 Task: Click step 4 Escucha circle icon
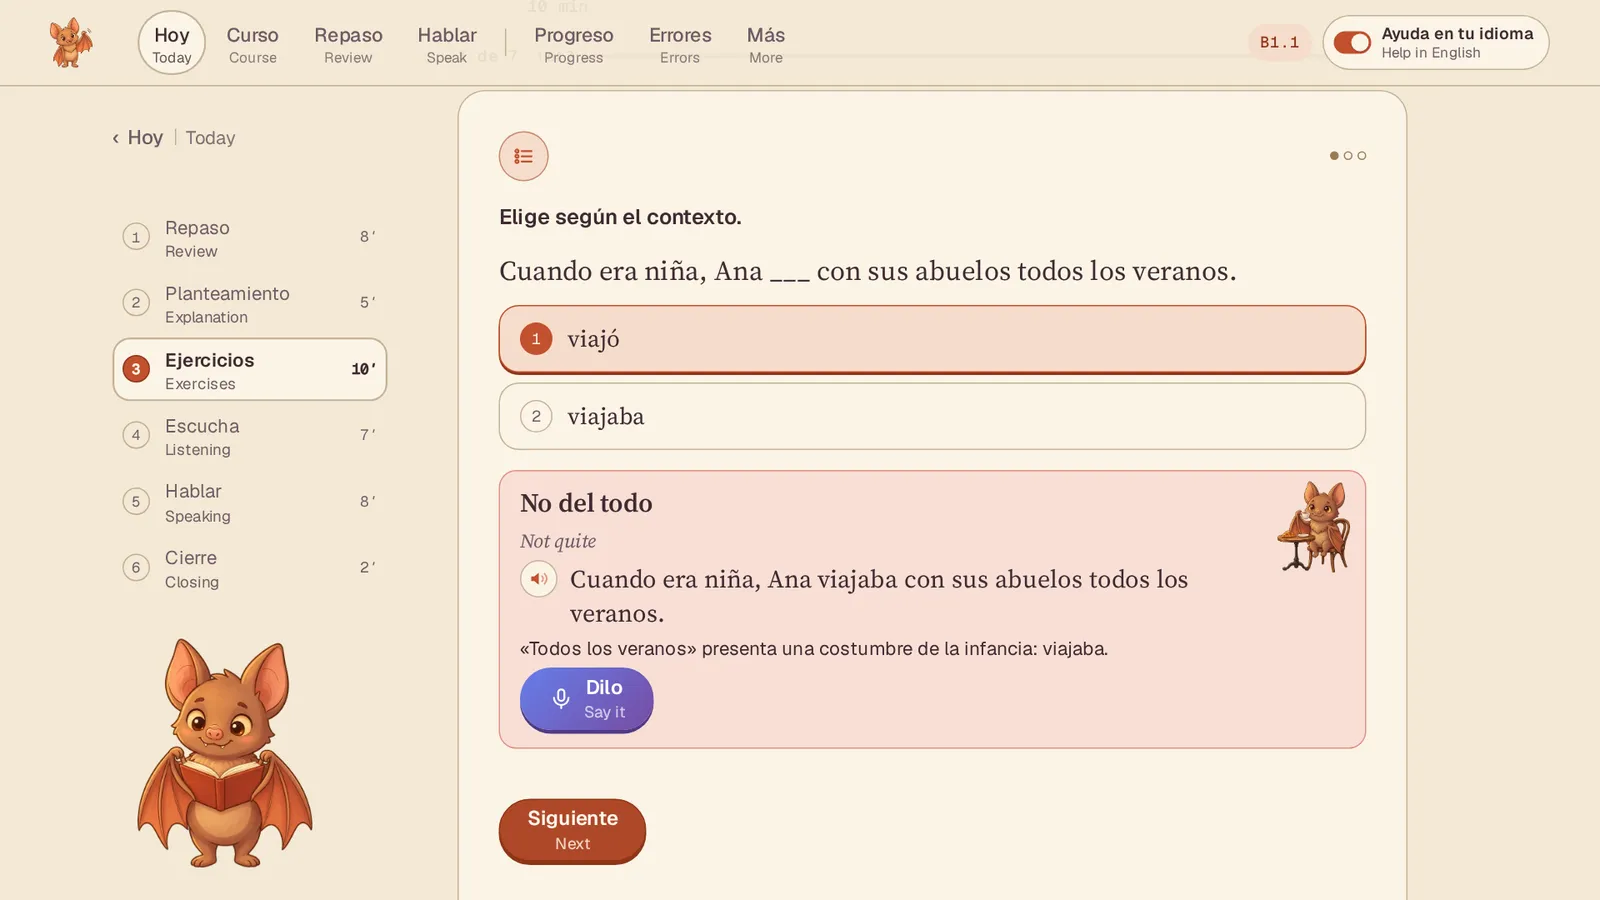click(x=136, y=435)
